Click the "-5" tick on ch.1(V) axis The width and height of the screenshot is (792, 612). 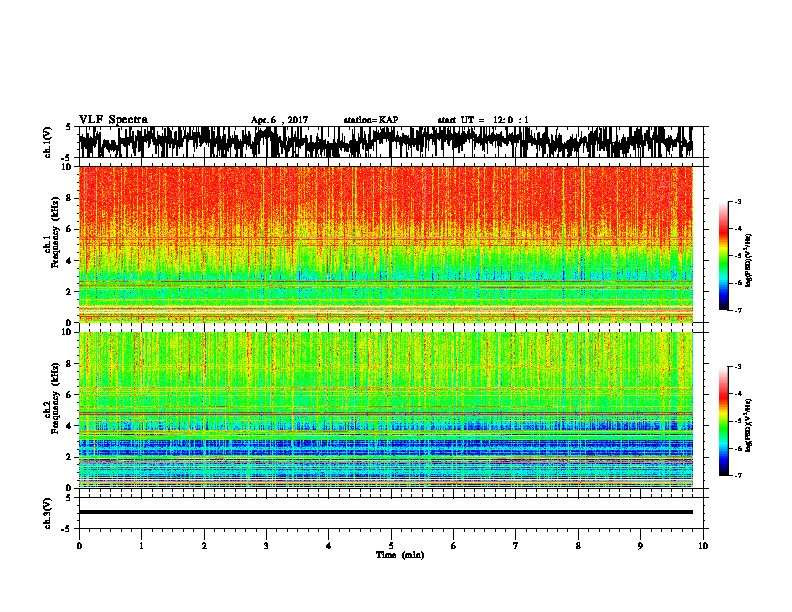pos(67,158)
